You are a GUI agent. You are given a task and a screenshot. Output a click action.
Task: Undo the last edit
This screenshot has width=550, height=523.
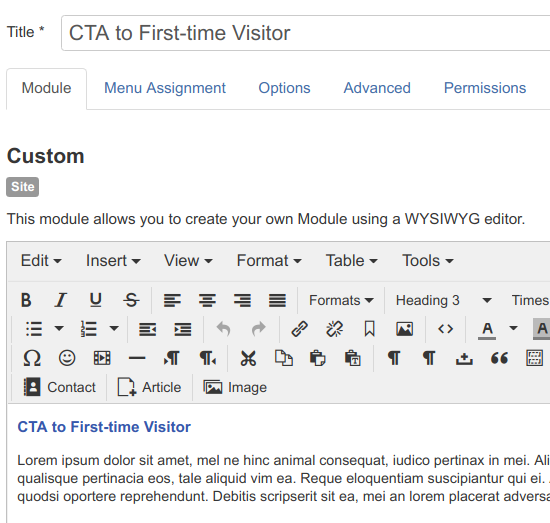pos(223,329)
